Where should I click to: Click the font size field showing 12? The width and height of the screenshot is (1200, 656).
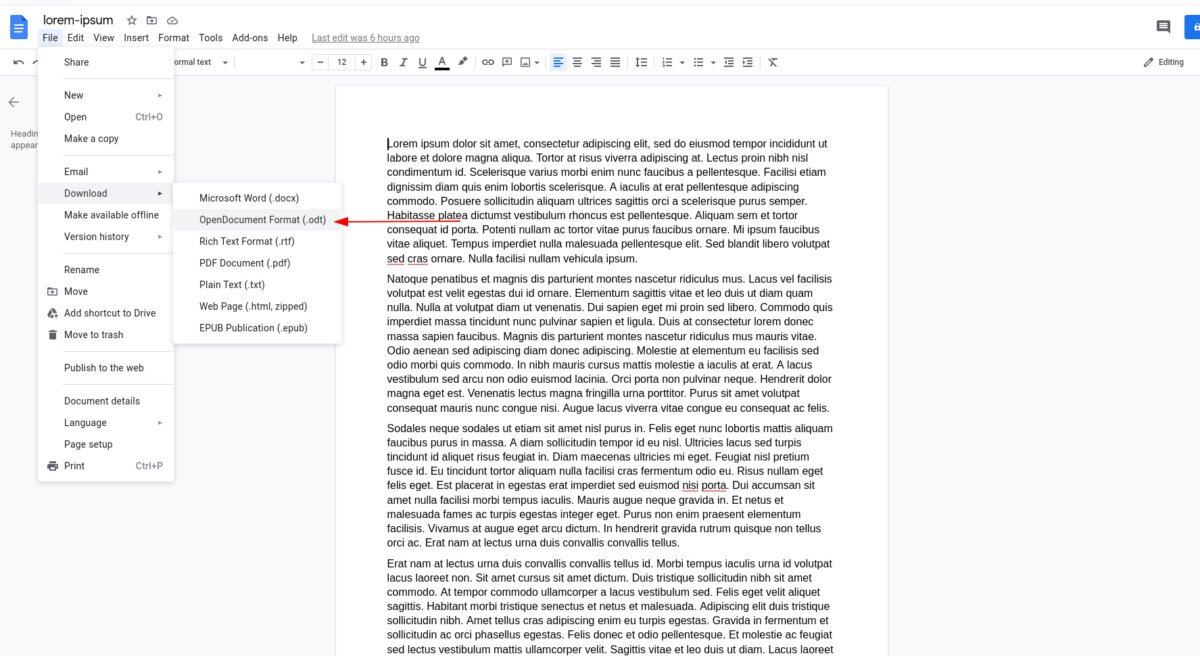[x=342, y=62]
